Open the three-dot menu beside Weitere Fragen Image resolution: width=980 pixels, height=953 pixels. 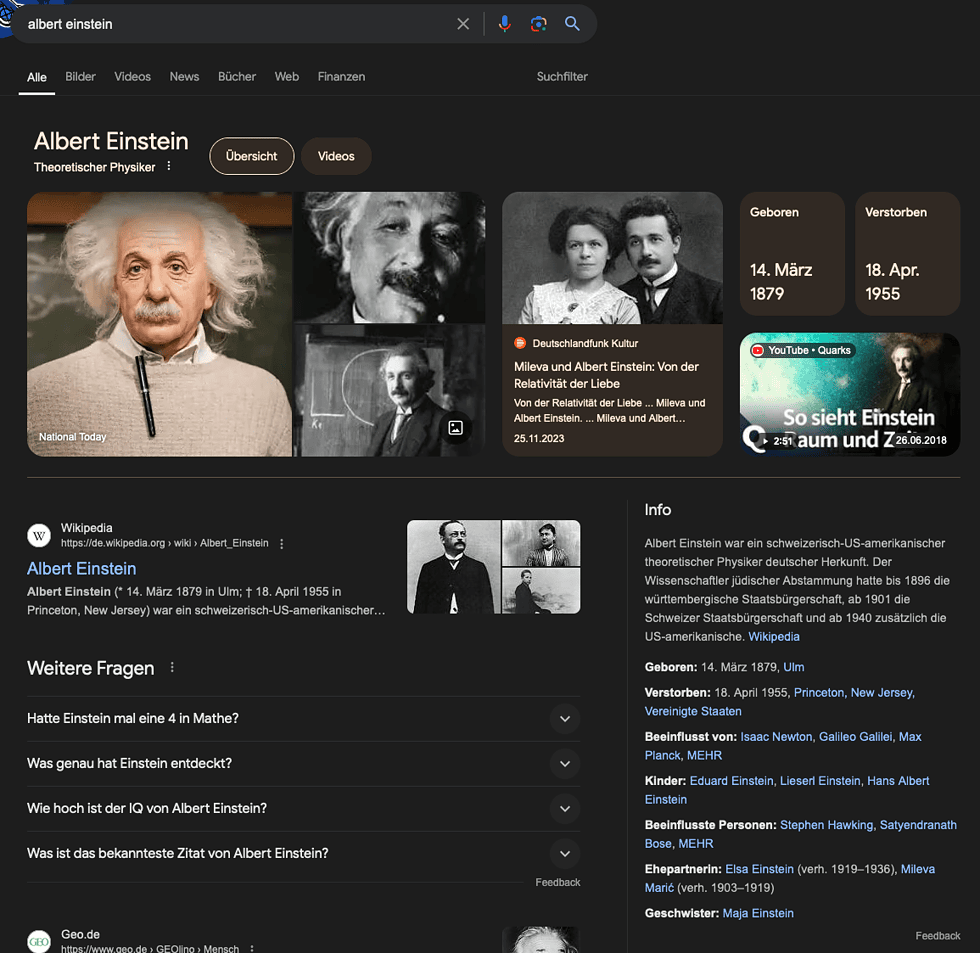[172, 668]
